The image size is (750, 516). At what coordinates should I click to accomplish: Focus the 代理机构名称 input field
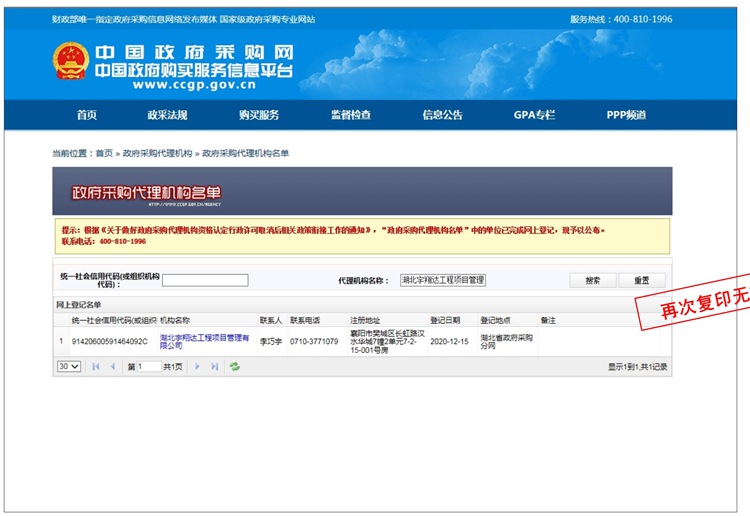coord(443,280)
